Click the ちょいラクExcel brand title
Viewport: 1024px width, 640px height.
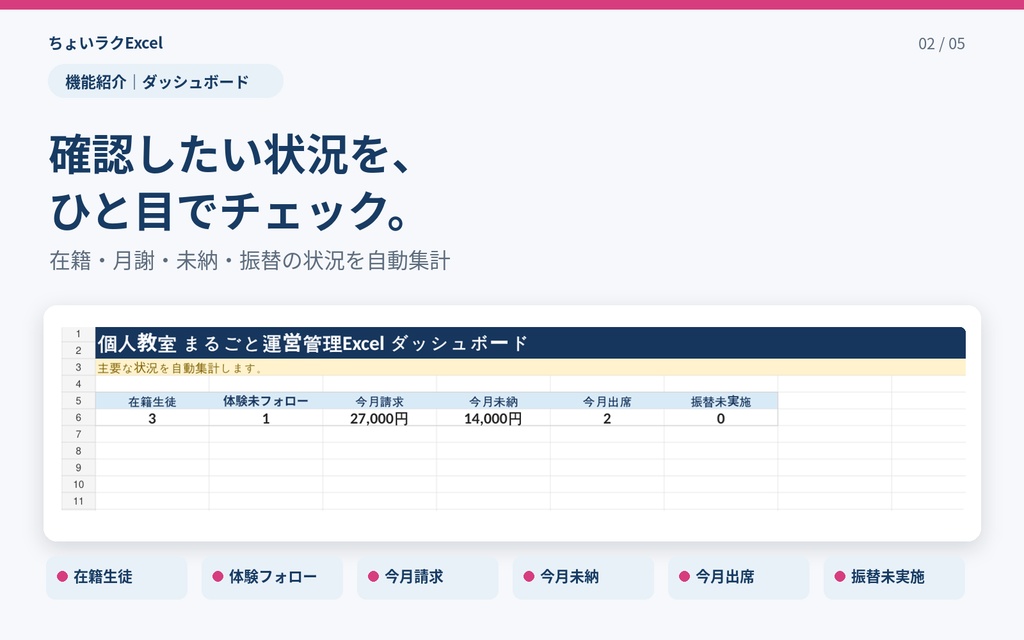click(106, 43)
